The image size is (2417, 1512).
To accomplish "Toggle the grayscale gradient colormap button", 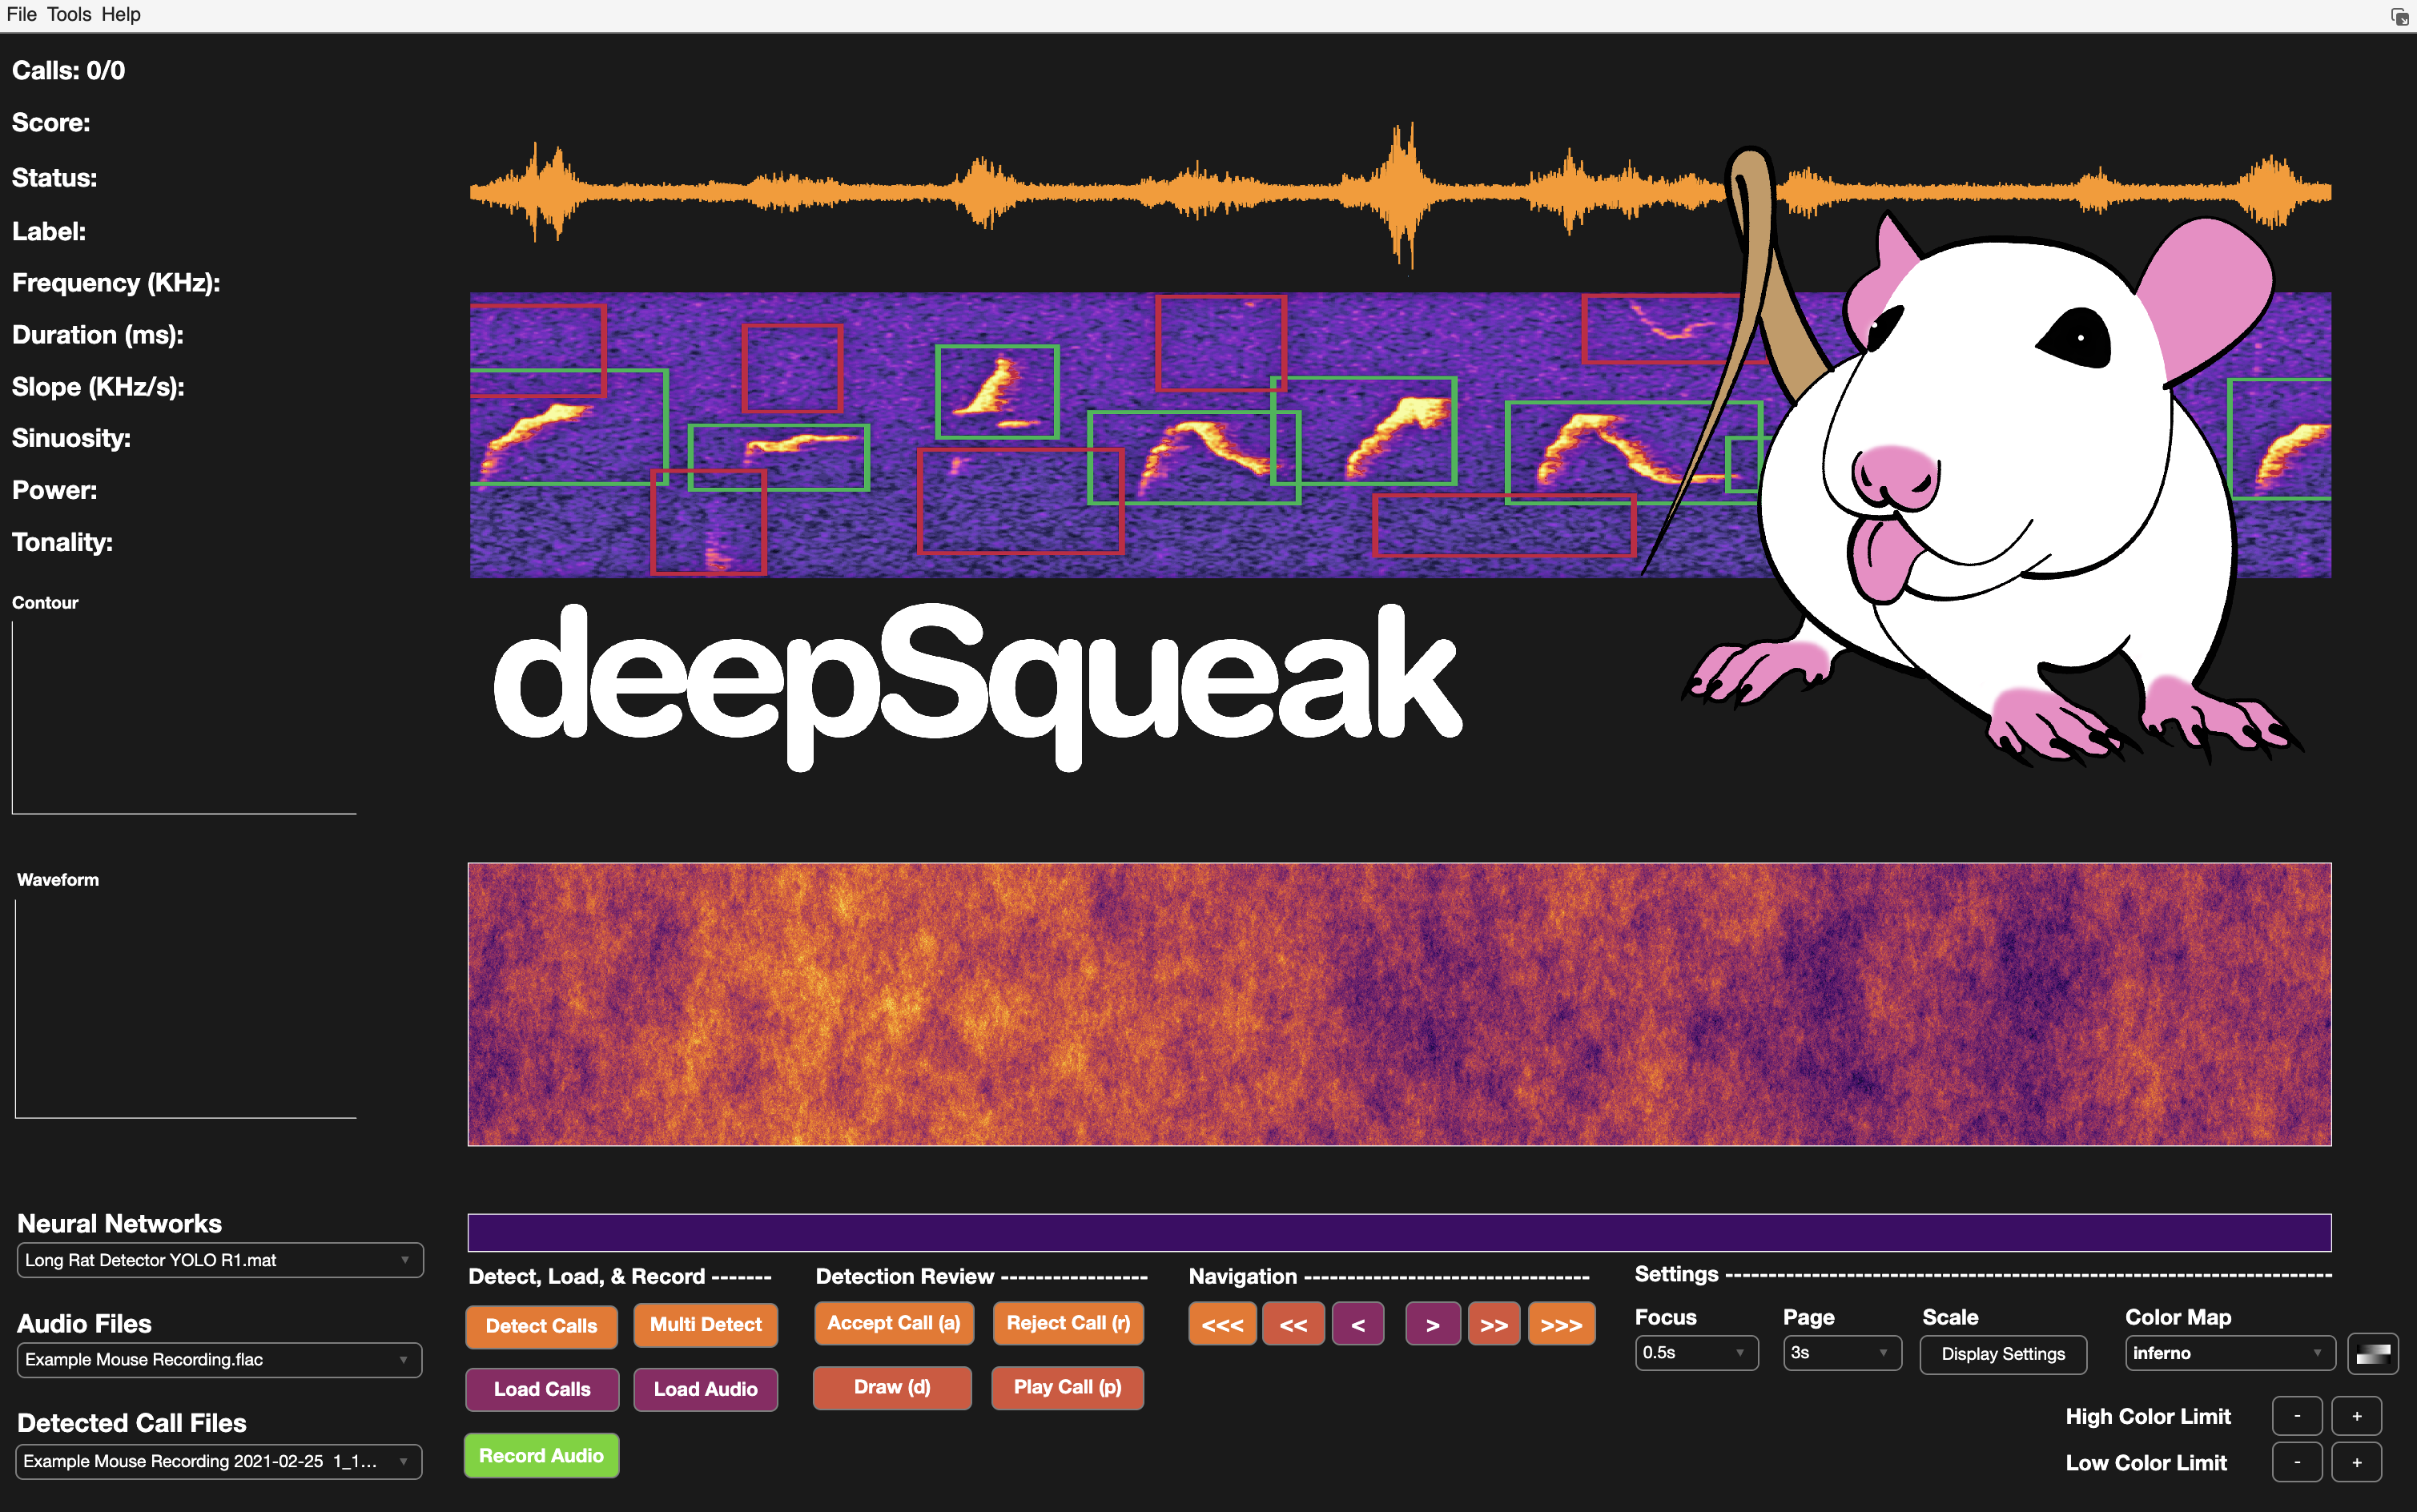I will (2373, 1354).
